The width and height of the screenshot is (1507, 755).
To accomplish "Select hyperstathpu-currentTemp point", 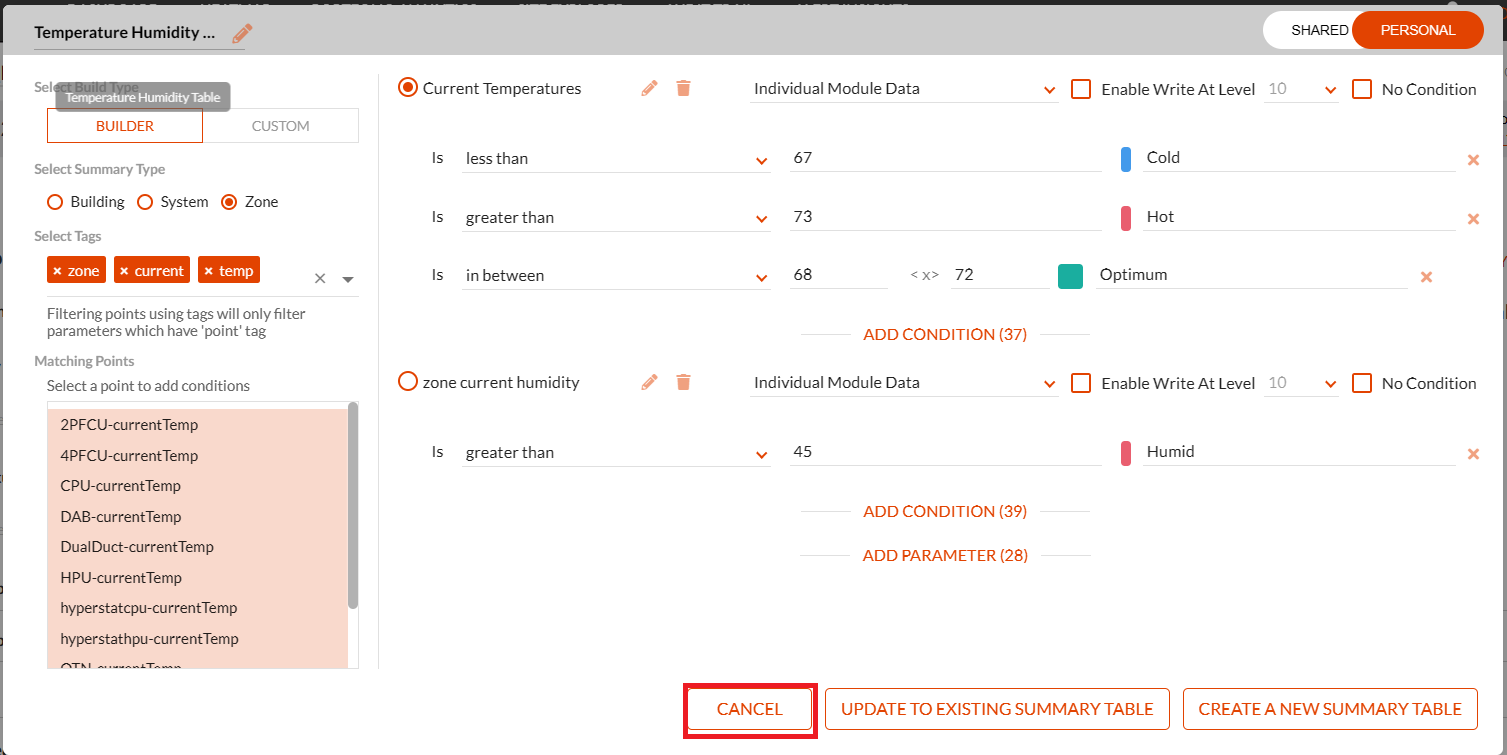I will [x=198, y=639].
